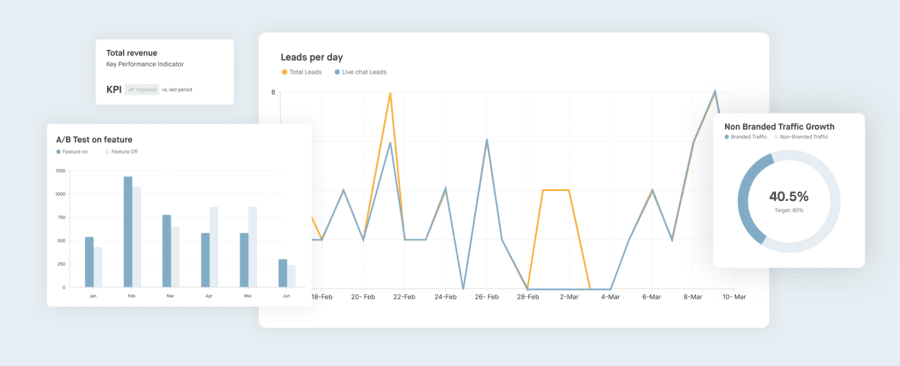Click the '22-Feb' date label
Image resolution: width=900 pixels, height=366 pixels.
click(405, 297)
